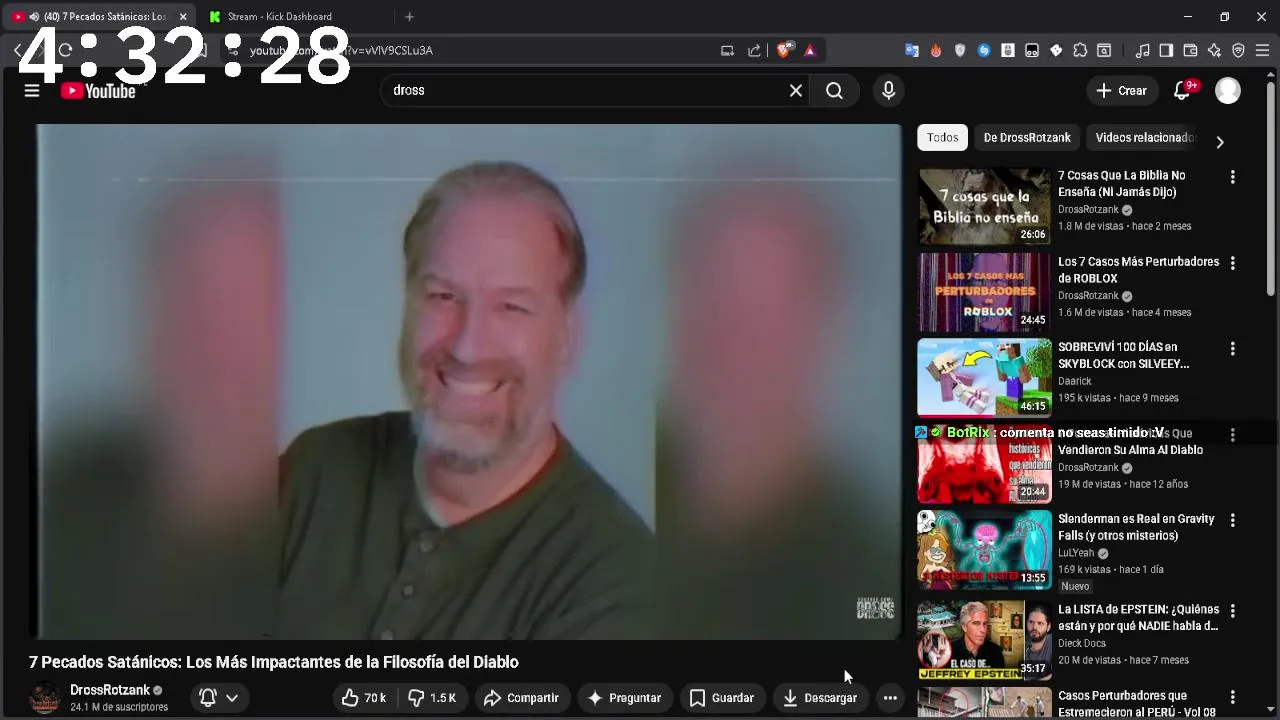Open options for La LISTA de EPSTEIN video

1232,611
